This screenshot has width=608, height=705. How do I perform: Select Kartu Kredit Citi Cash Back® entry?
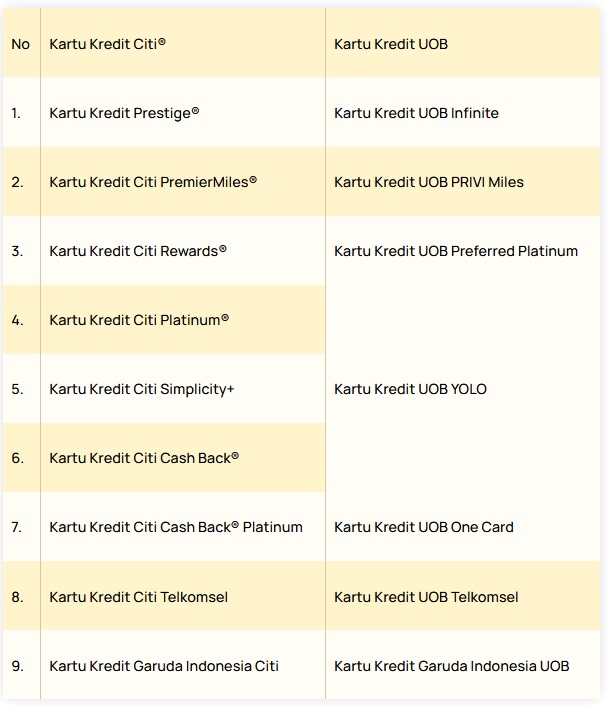coord(144,458)
